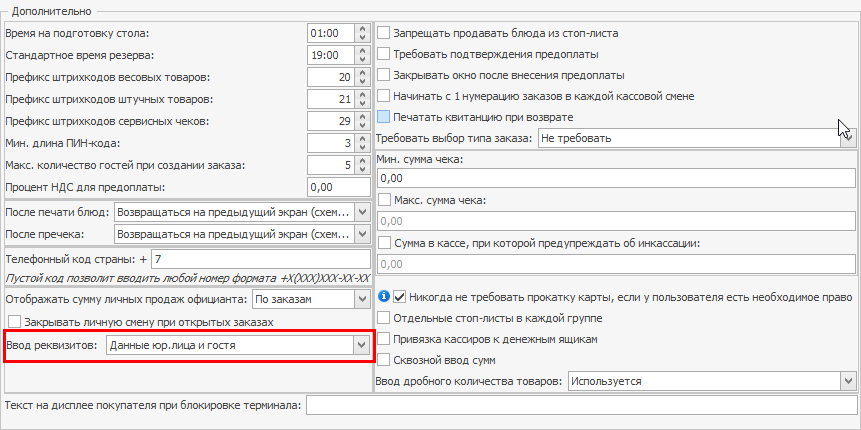Uncheck 'Никогда не требовать прокатку карты' checkbox
Screen dimensions: 861x430
[400, 297]
